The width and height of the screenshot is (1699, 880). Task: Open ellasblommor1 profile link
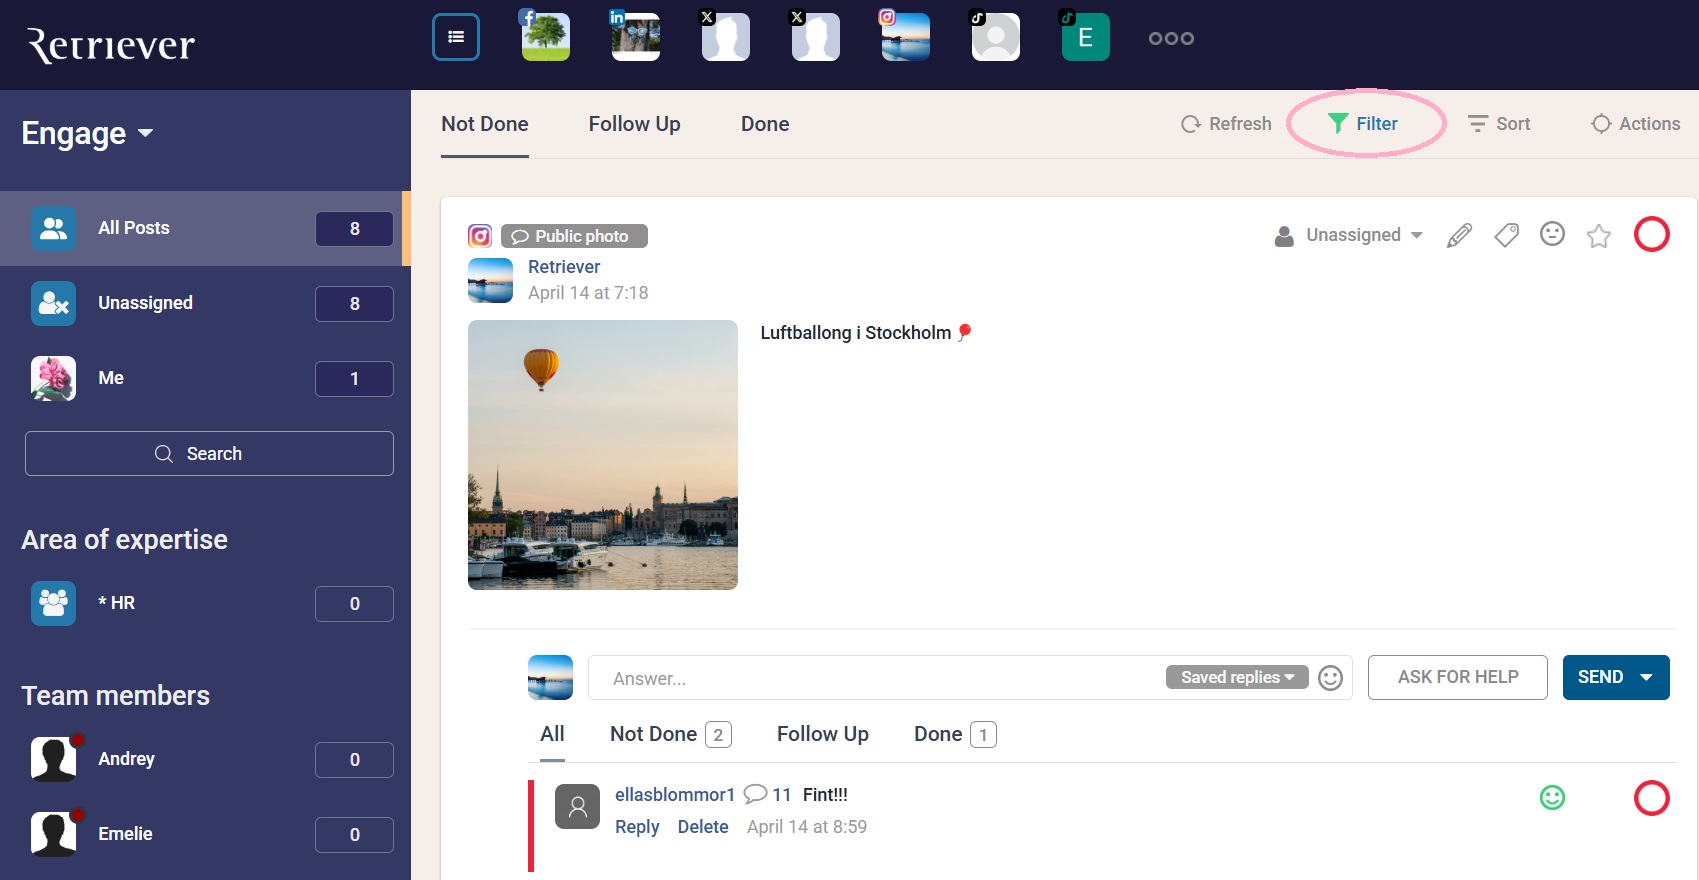pyautogui.click(x=675, y=794)
